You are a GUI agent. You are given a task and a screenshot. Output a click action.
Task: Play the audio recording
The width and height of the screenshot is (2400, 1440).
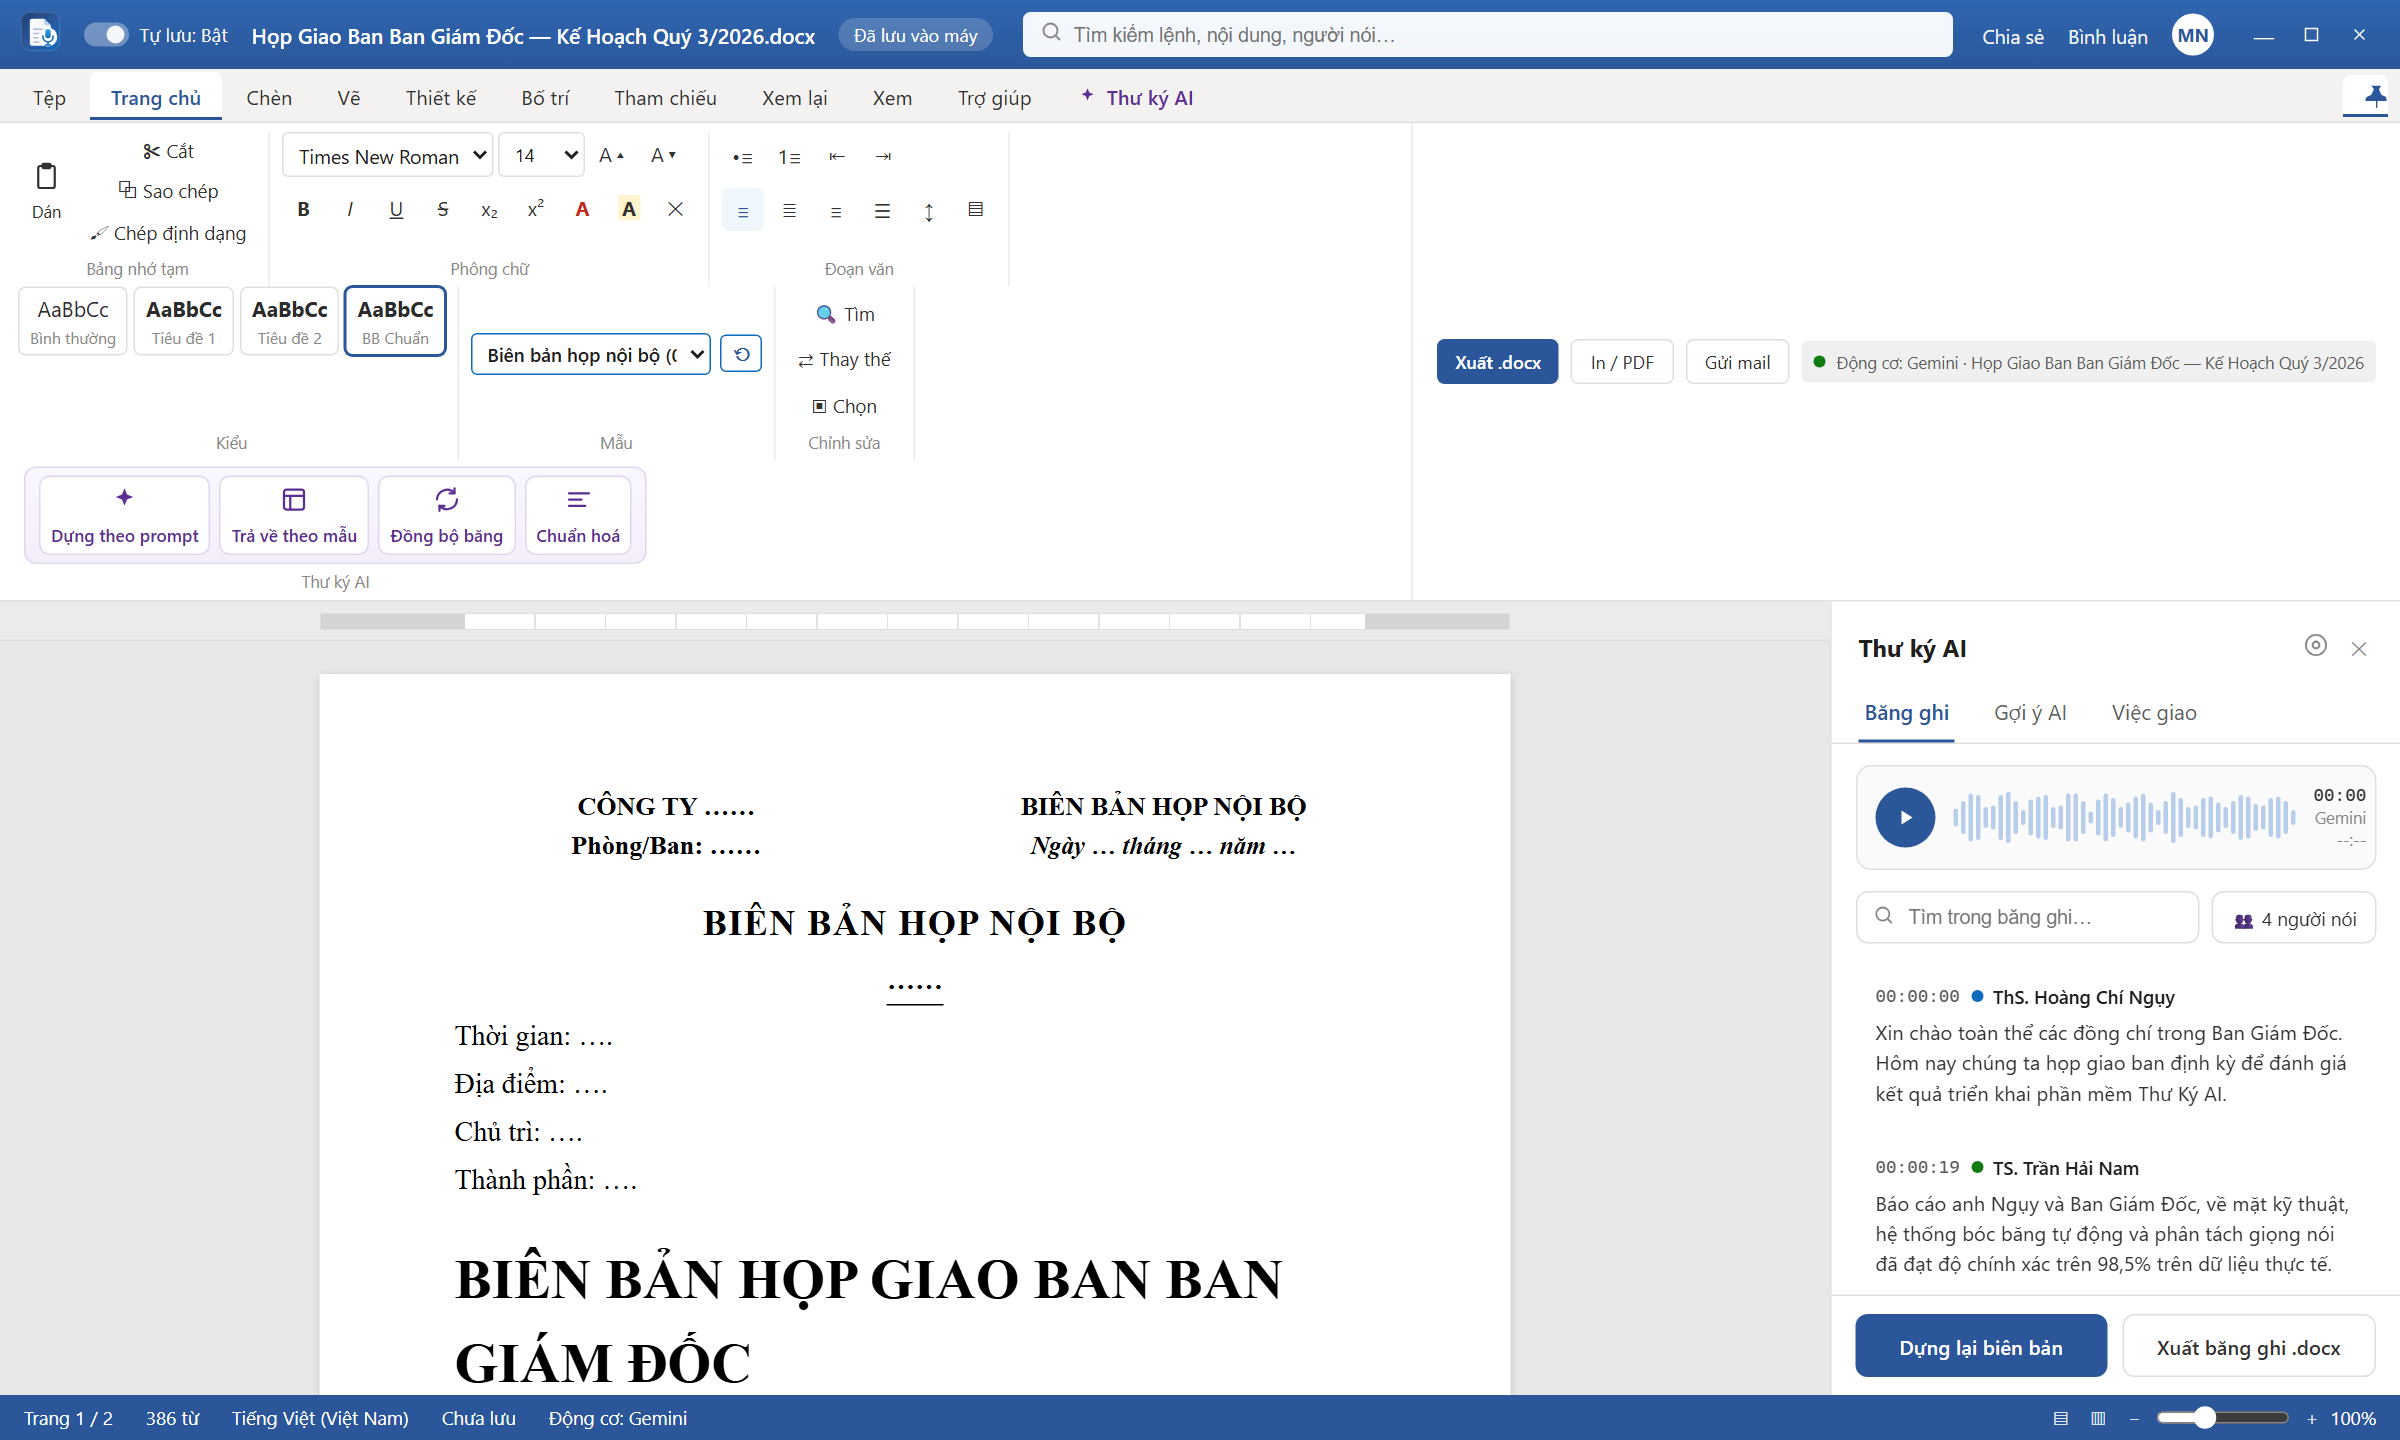tap(1905, 817)
